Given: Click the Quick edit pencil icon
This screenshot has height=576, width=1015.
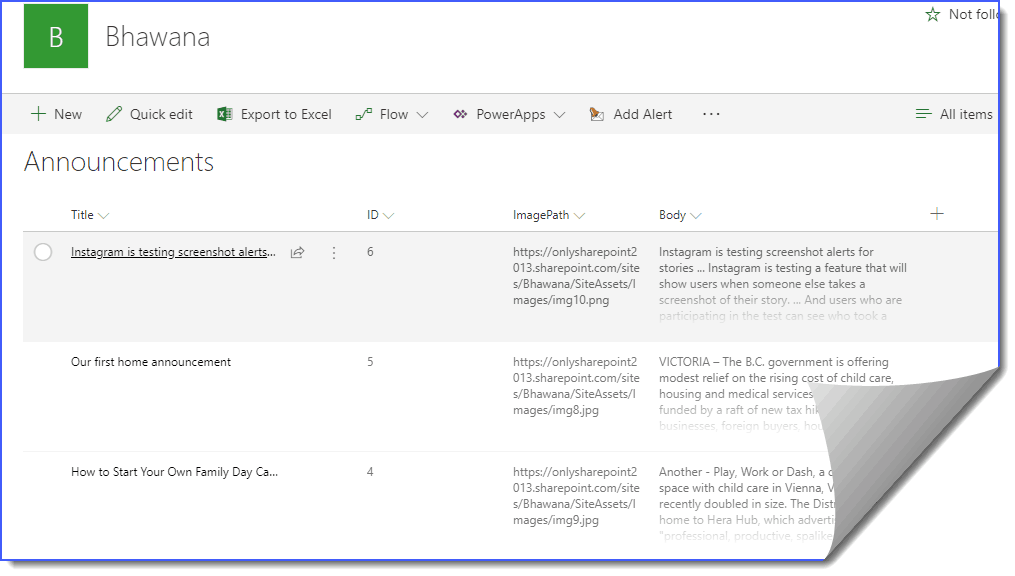Looking at the screenshot, I should tap(113, 114).
